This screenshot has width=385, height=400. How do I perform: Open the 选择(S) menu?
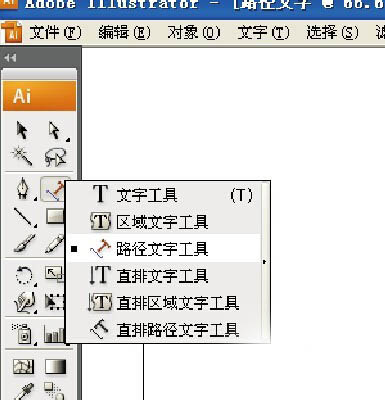click(333, 33)
